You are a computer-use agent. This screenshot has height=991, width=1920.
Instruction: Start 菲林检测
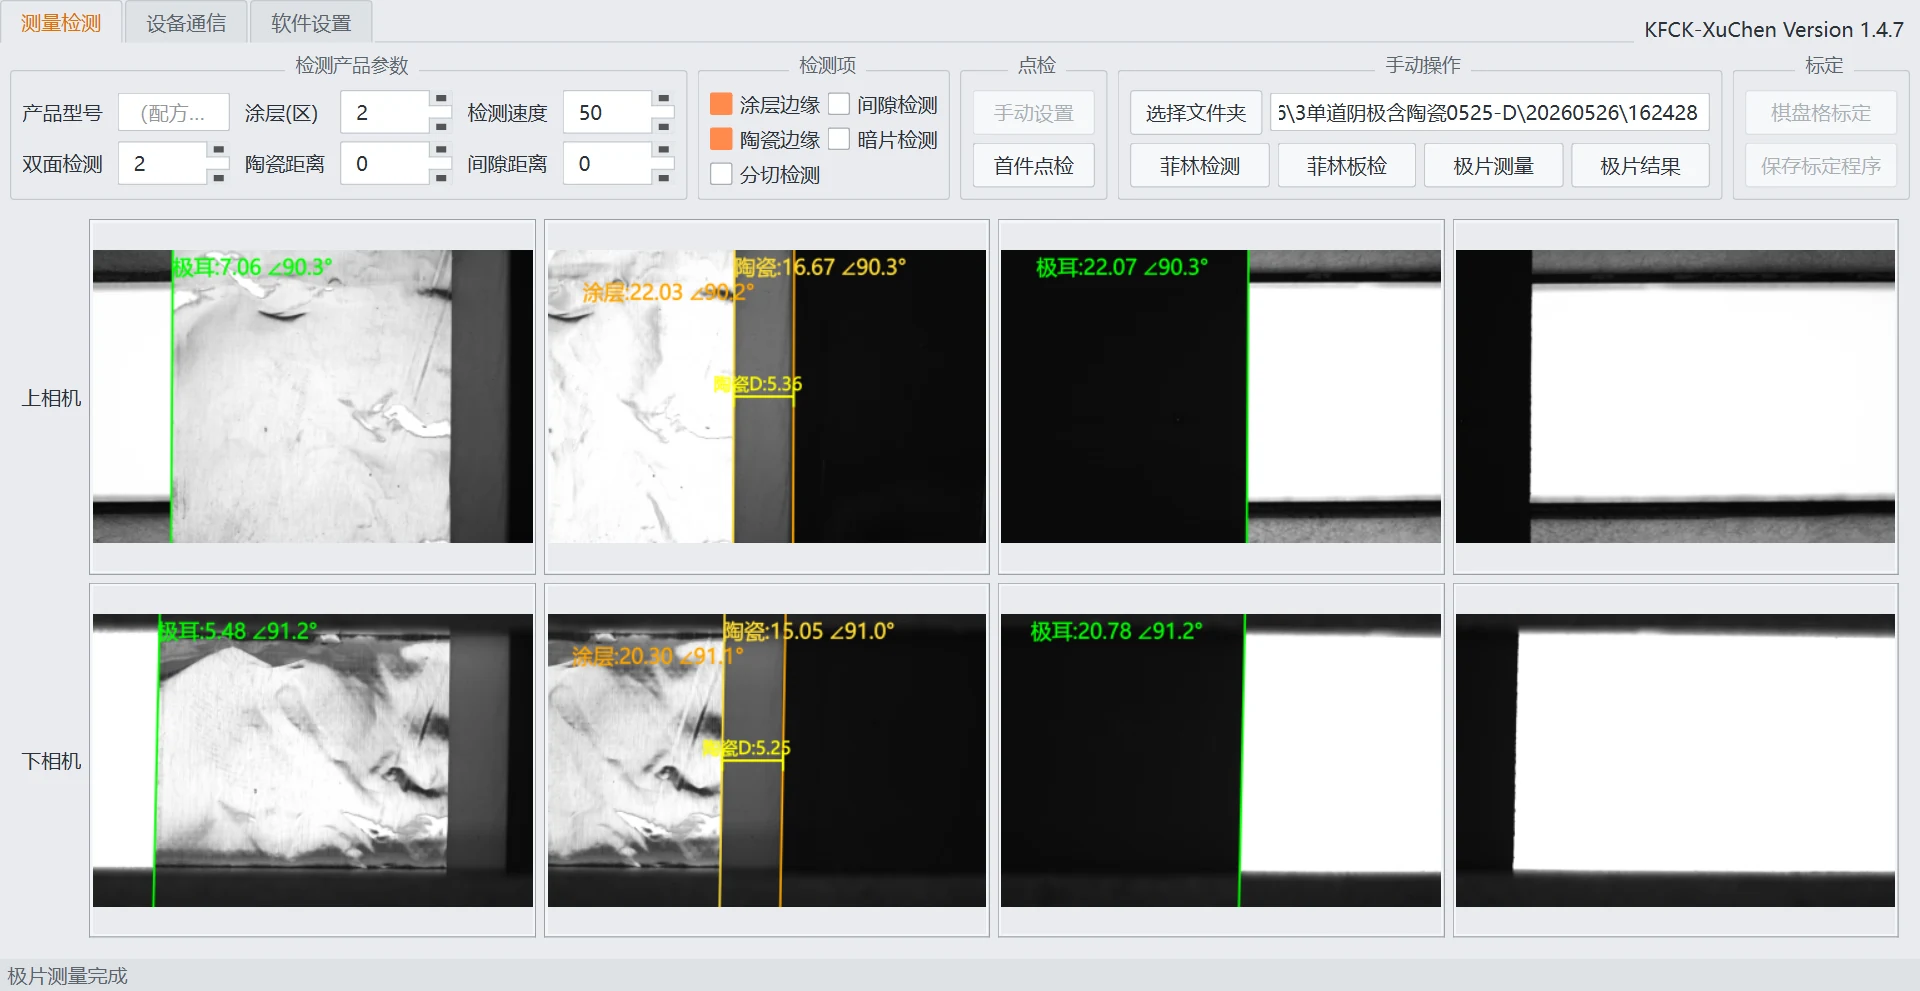pos(1200,166)
